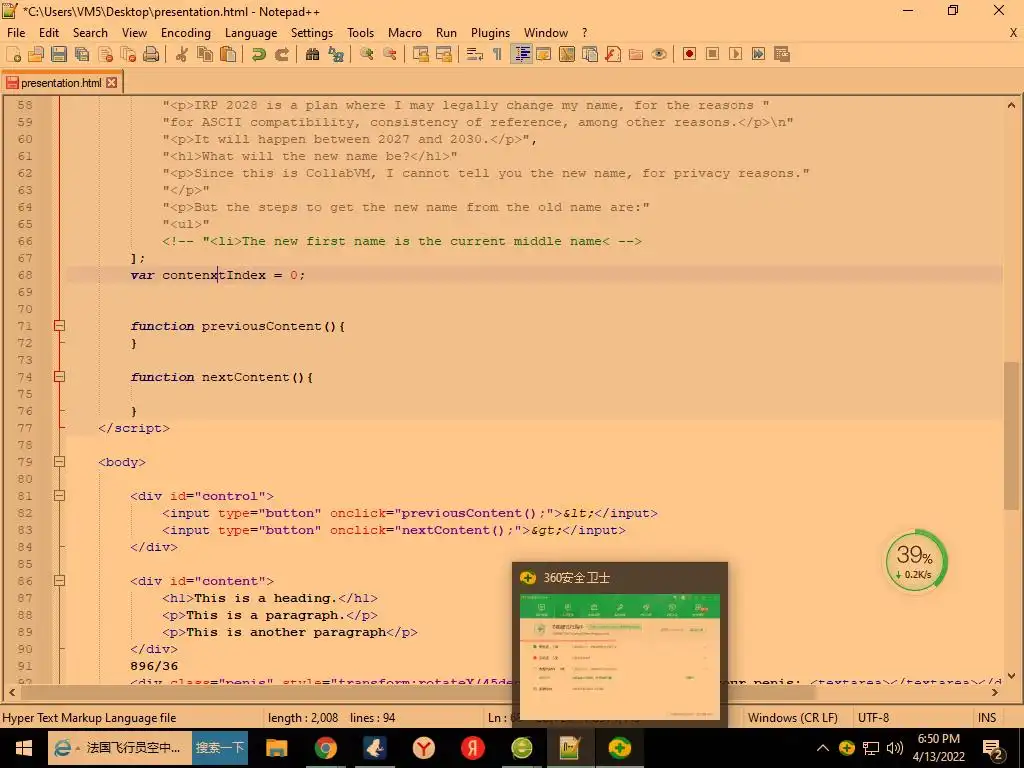1024x768 pixels.
Task: Open the Plugins menu
Action: (x=490, y=33)
